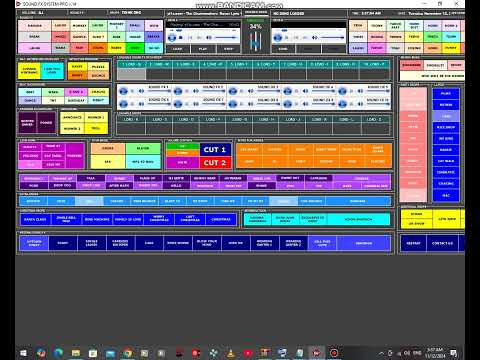Play the BLOW YOUR HORN effect
The width and height of the screenshot is (480, 360).
tap(207, 243)
